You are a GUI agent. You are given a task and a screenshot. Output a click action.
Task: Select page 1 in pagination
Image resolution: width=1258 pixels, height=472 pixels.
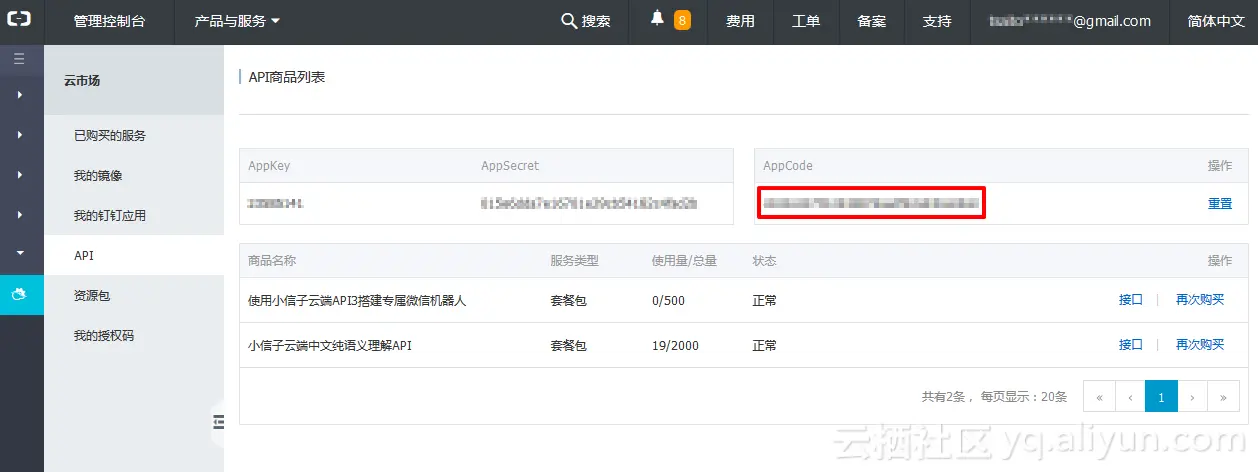click(x=1161, y=396)
